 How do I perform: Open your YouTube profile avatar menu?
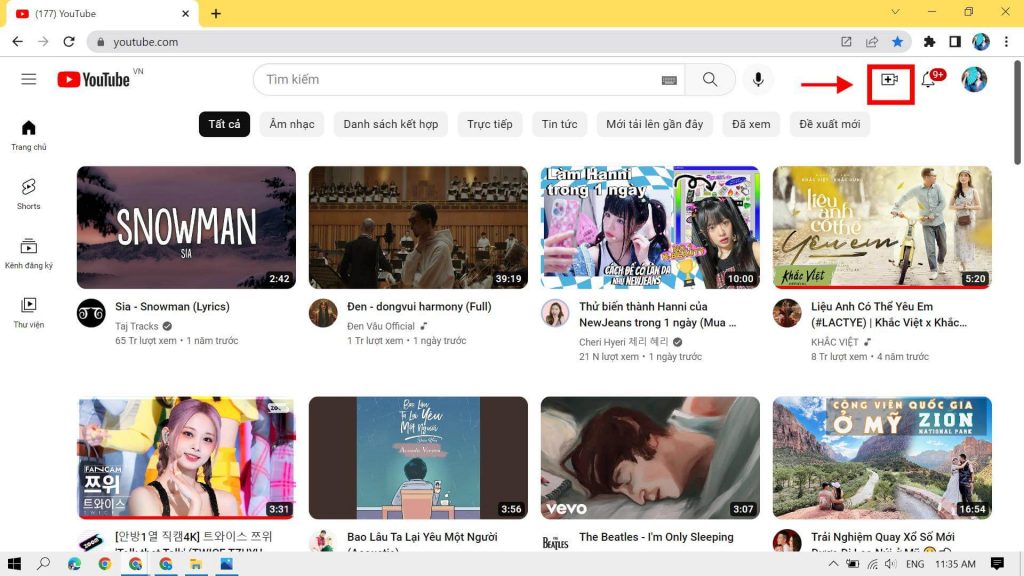tap(975, 80)
